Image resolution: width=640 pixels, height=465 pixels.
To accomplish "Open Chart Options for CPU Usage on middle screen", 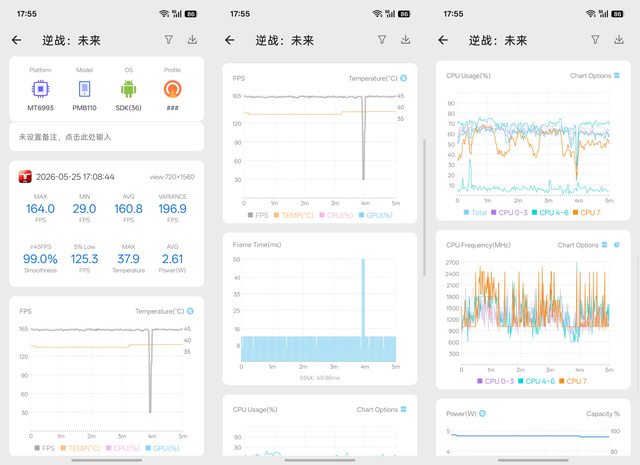I will click(382, 409).
